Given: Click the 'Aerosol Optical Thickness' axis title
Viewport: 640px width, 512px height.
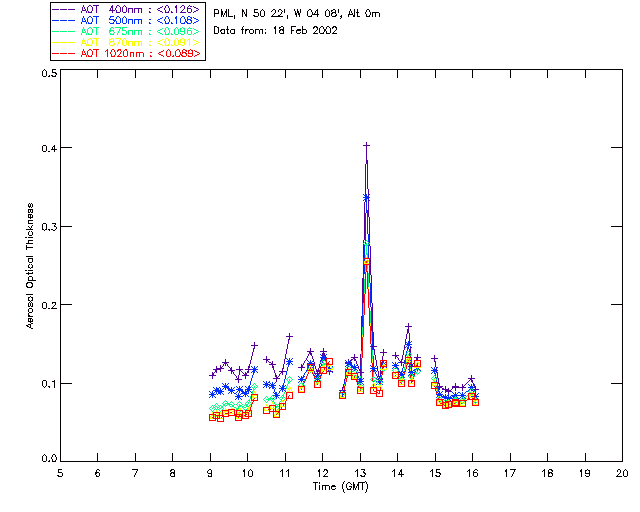Looking at the screenshot, I should 30,266.
